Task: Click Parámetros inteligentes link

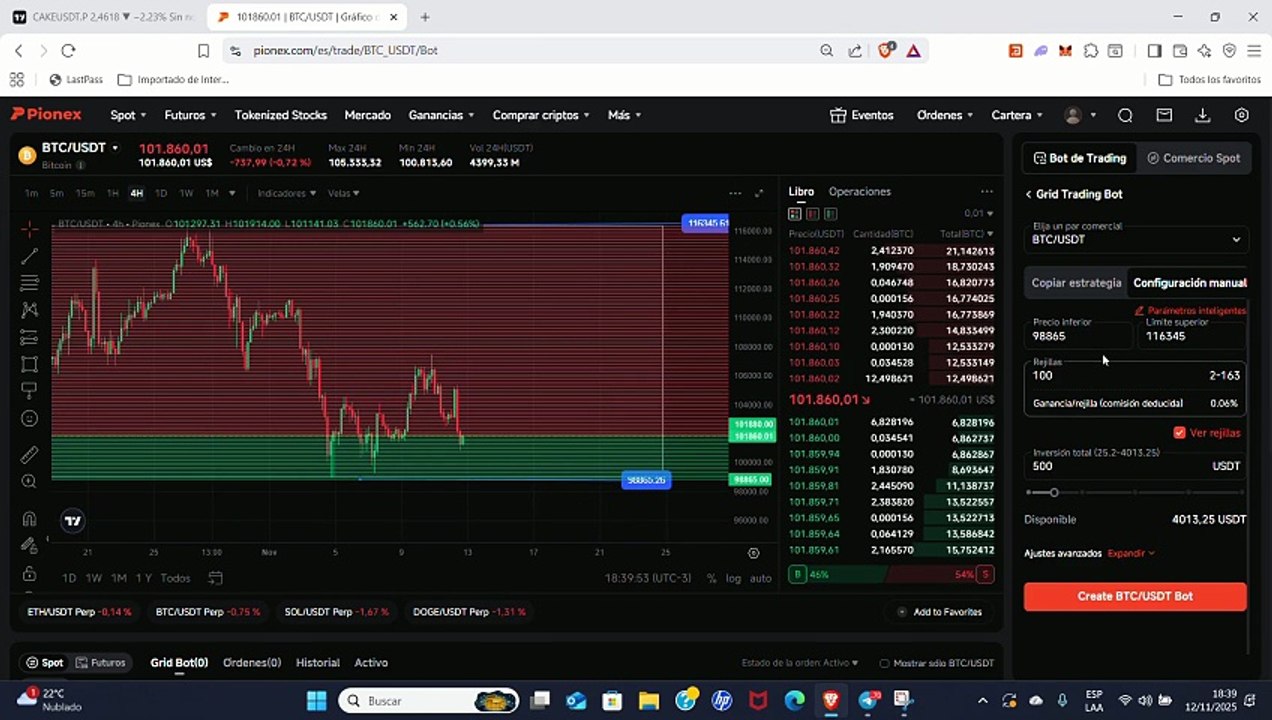Action: click(1190, 311)
